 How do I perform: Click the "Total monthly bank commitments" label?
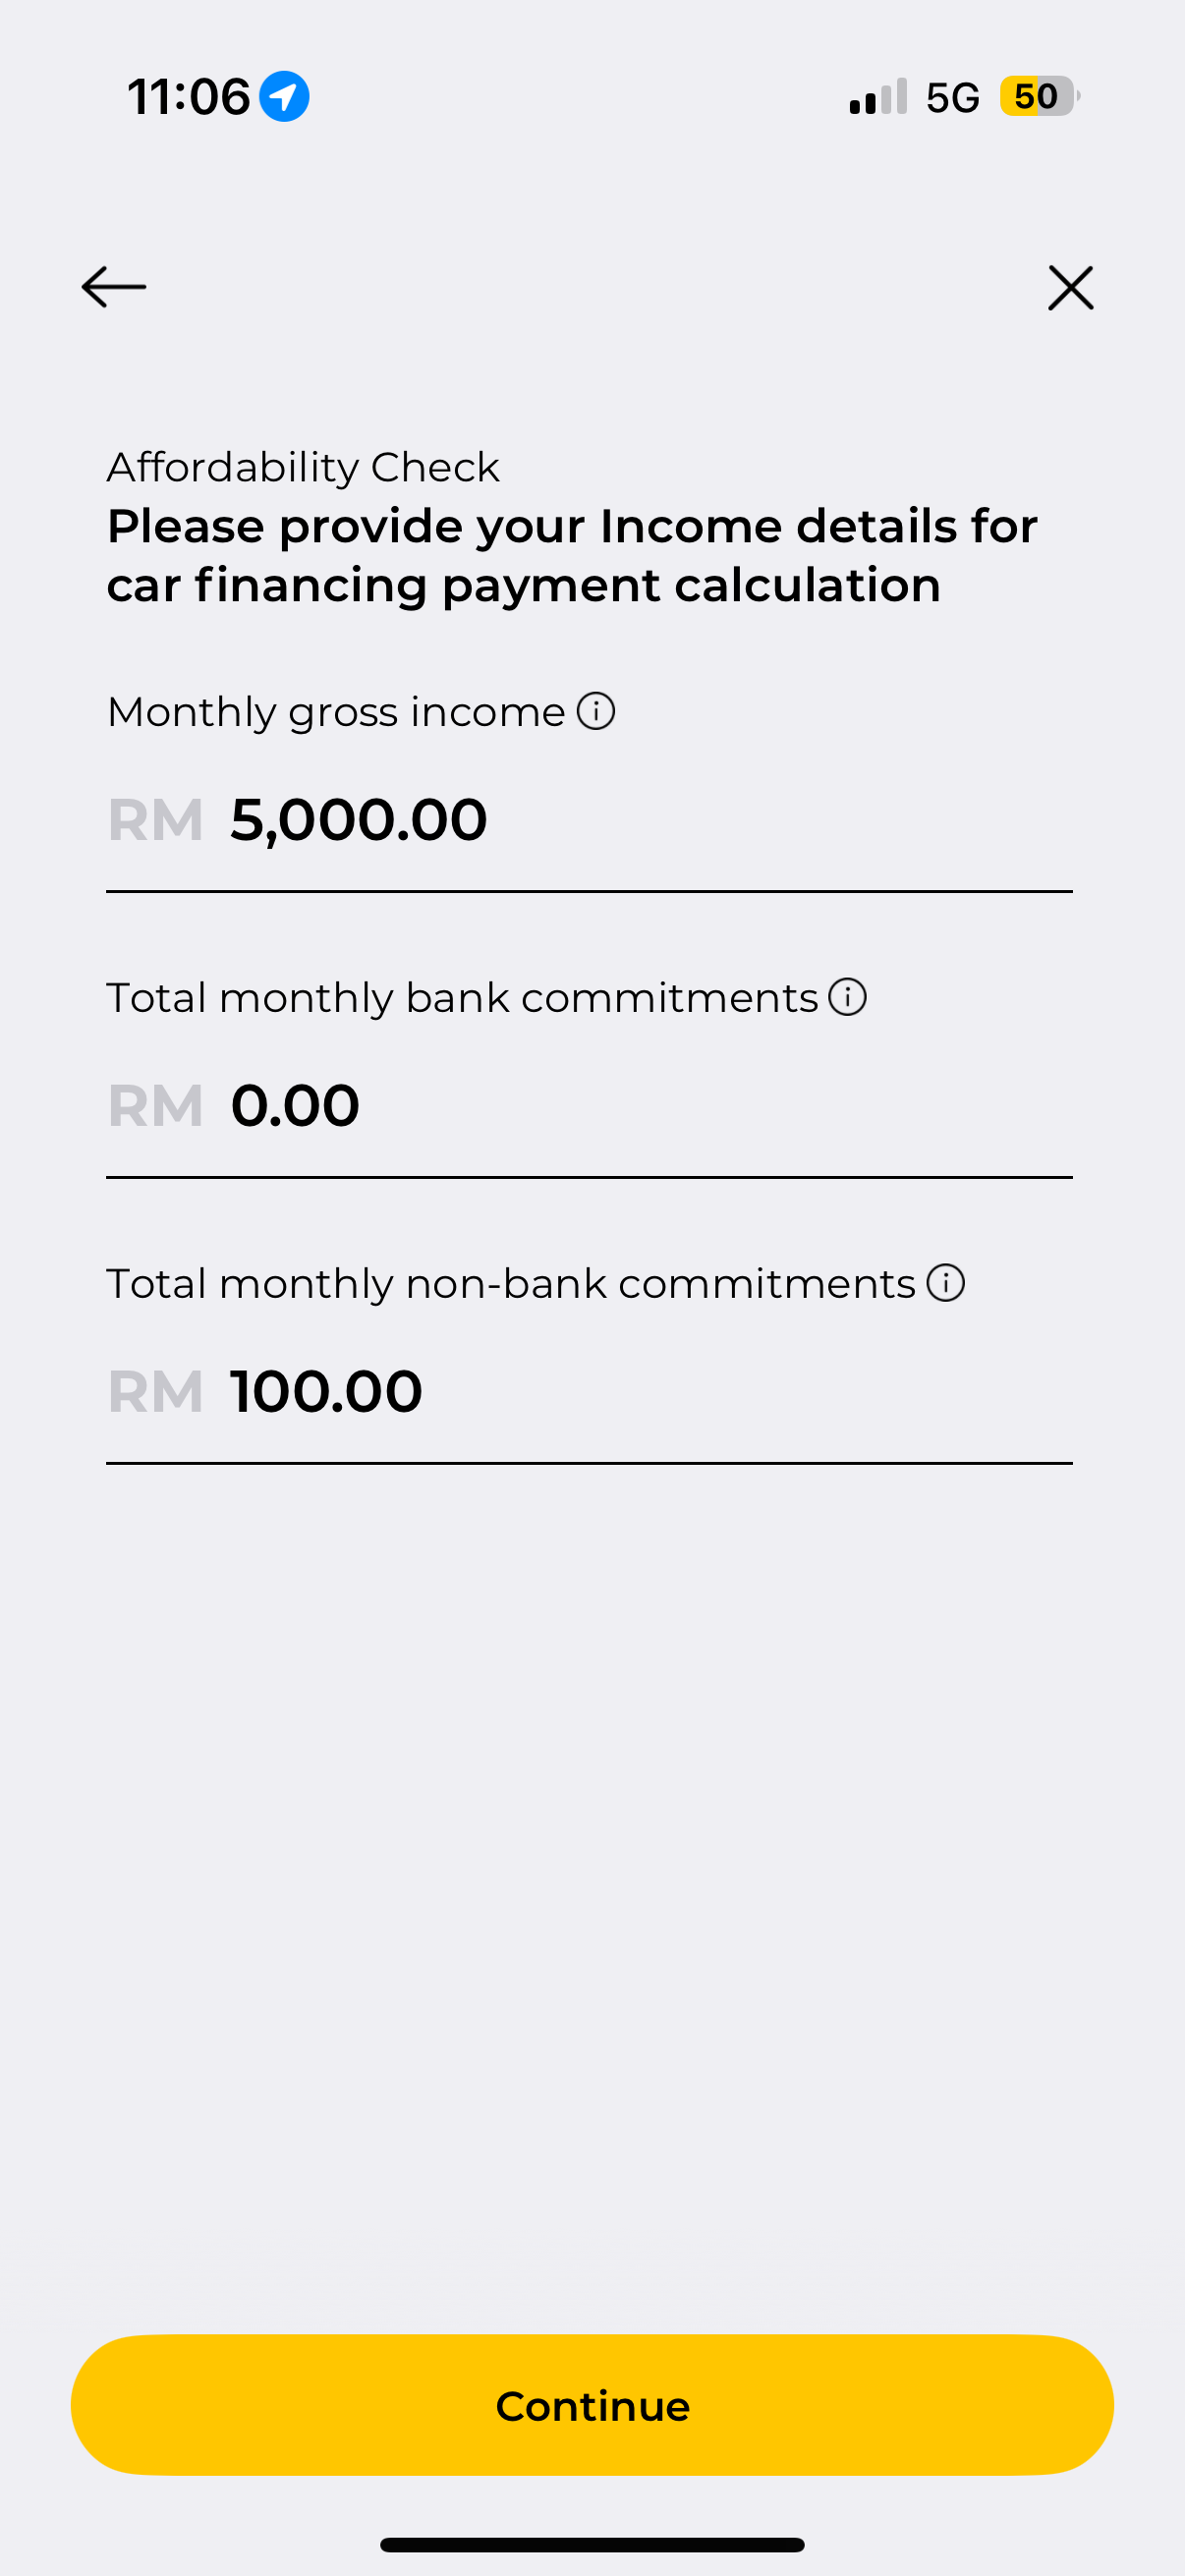pos(462,998)
